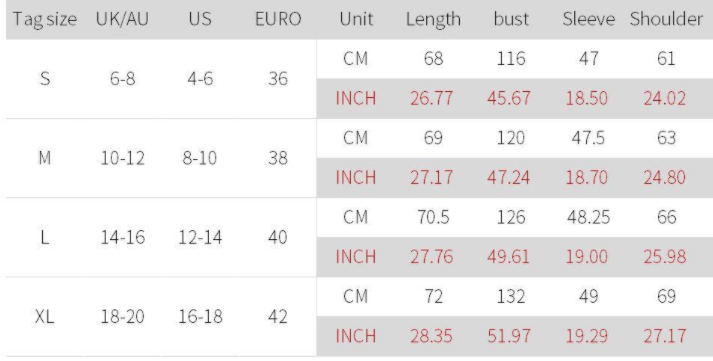The width and height of the screenshot is (713, 361).
Task: Select the S tag size cell
Action: tap(45, 79)
